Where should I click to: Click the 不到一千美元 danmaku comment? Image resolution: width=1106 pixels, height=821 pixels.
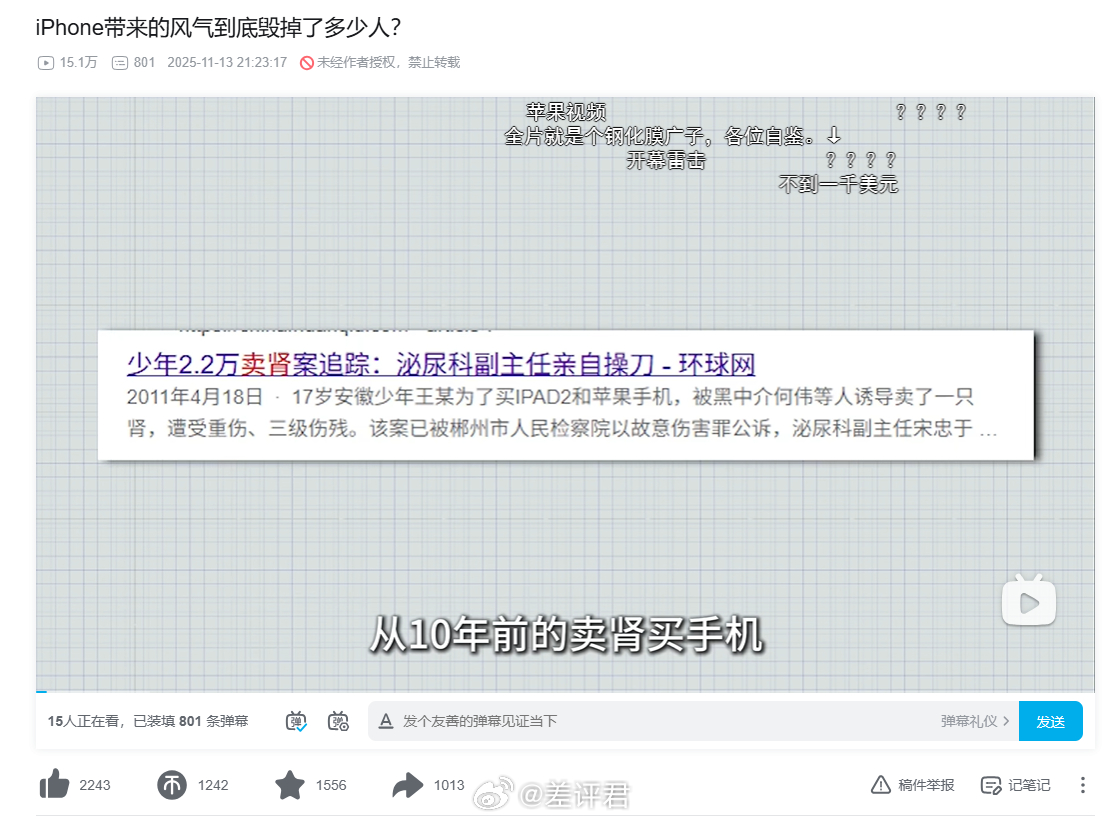838,184
